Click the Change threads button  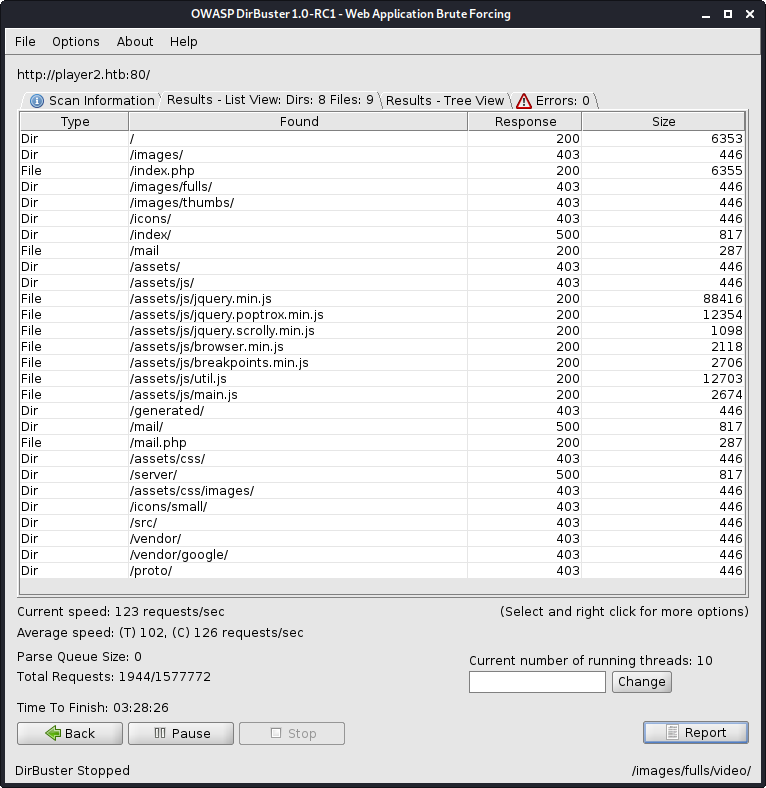click(641, 682)
